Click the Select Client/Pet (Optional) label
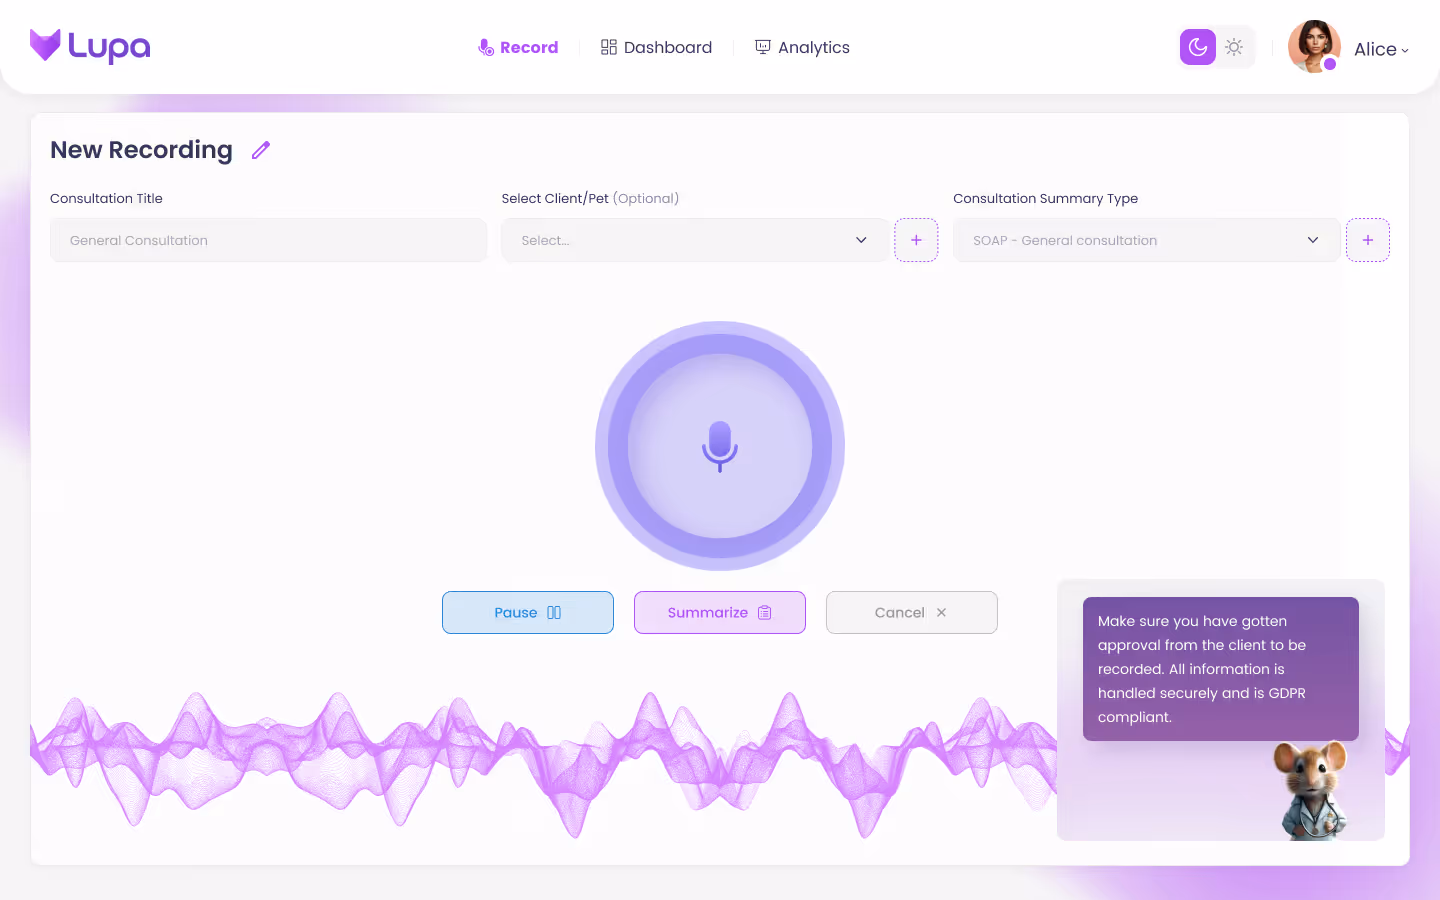The image size is (1440, 900). pyautogui.click(x=590, y=198)
